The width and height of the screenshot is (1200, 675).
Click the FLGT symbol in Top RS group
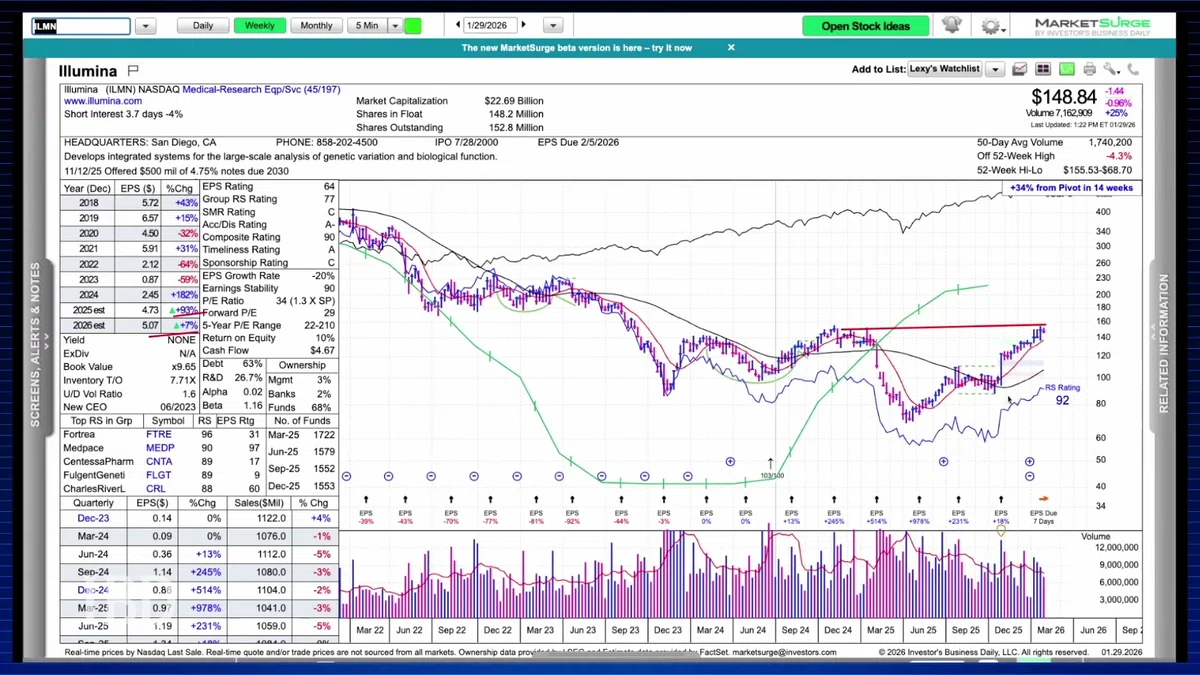pyautogui.click(x=158, y=475)
